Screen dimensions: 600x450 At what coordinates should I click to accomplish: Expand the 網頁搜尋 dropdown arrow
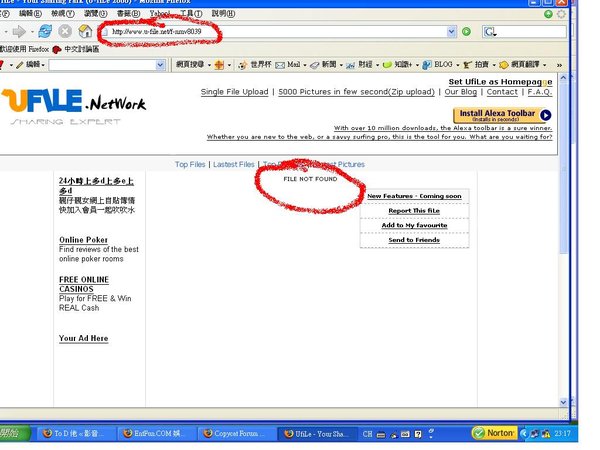click(x=209, y=65)
